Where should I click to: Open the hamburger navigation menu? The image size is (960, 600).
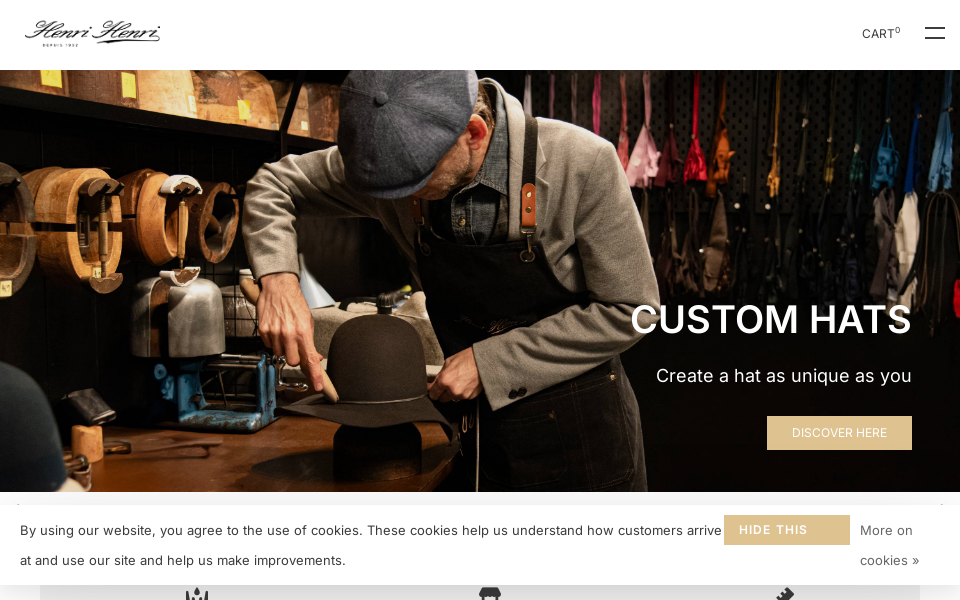(x=934, y=33)
